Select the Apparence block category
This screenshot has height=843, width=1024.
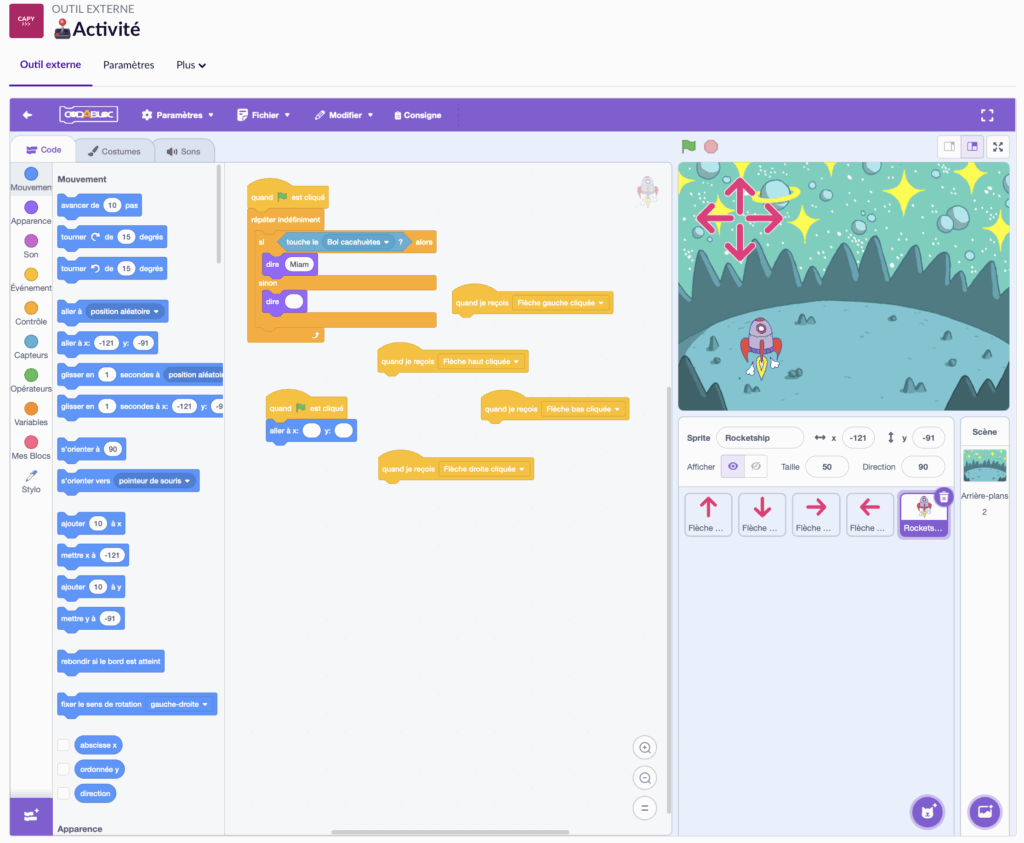point(31,213)
